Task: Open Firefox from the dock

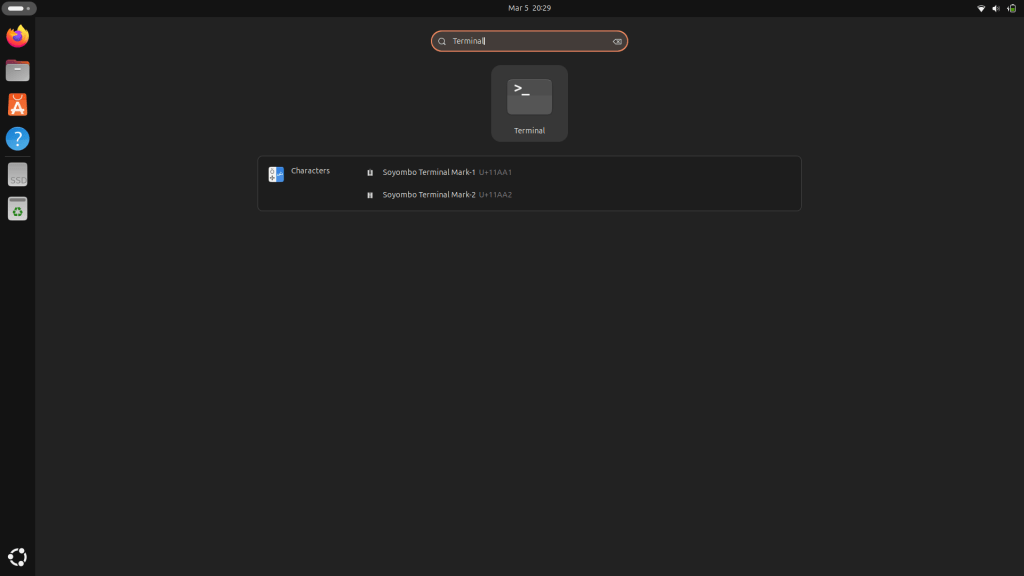Action: click(x=17, y=37)
